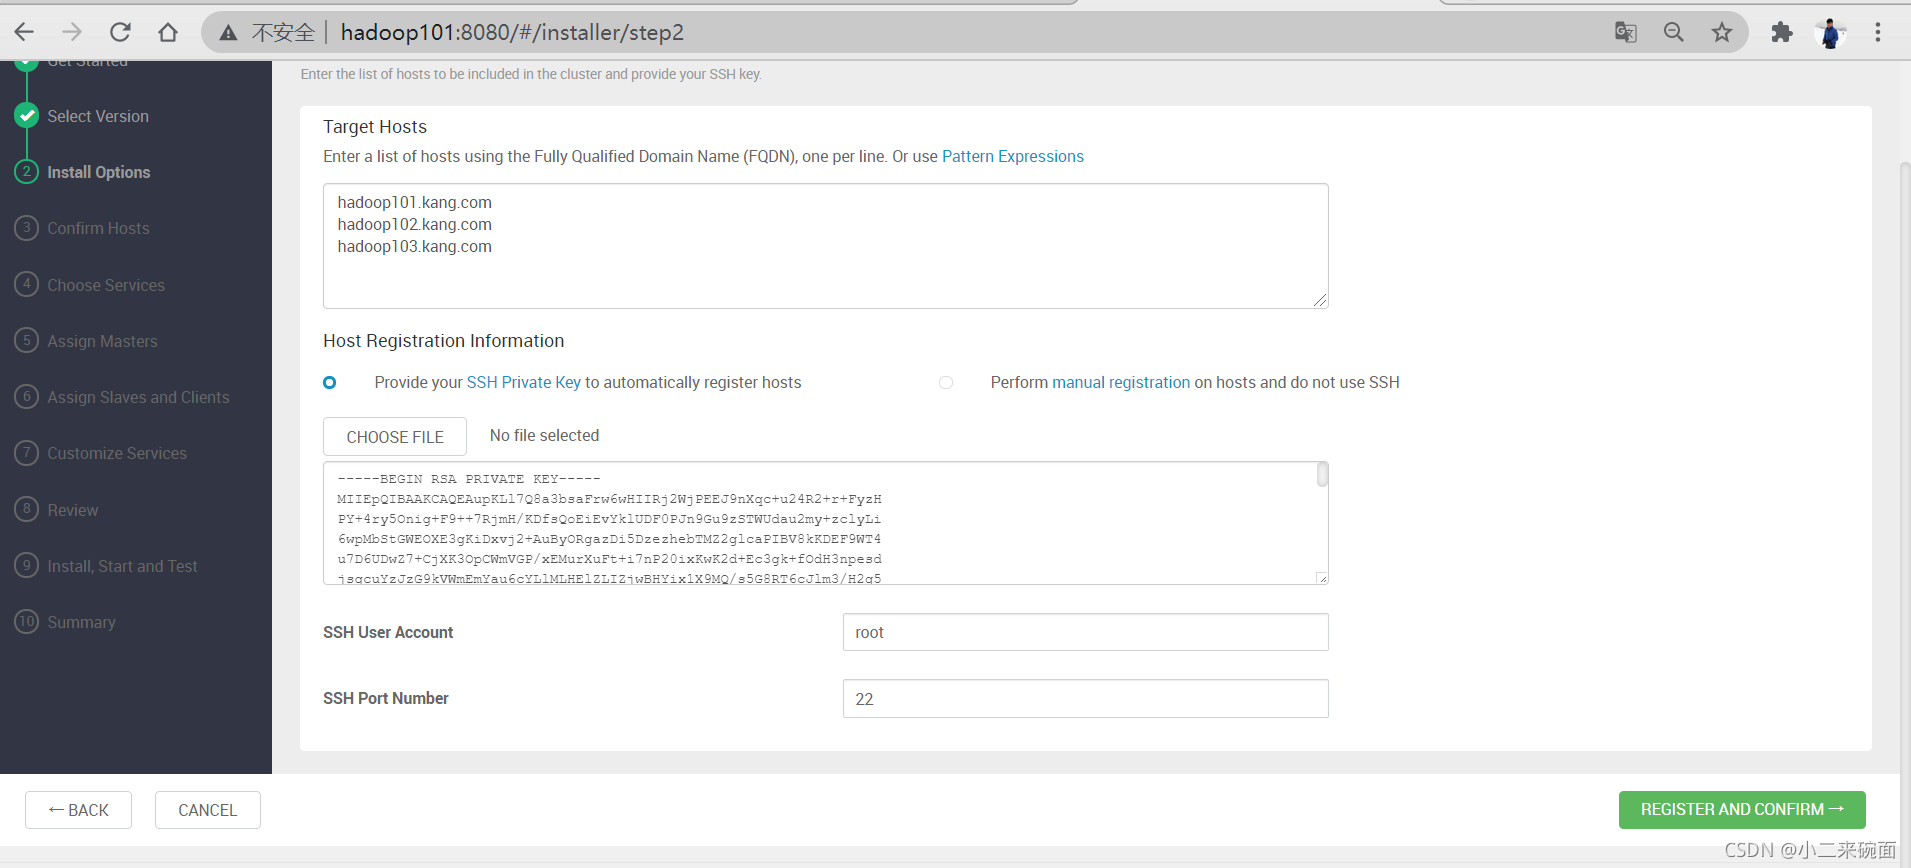
Task: Open Assign Slaves and Clients step
Action: [x=138, y=397]
